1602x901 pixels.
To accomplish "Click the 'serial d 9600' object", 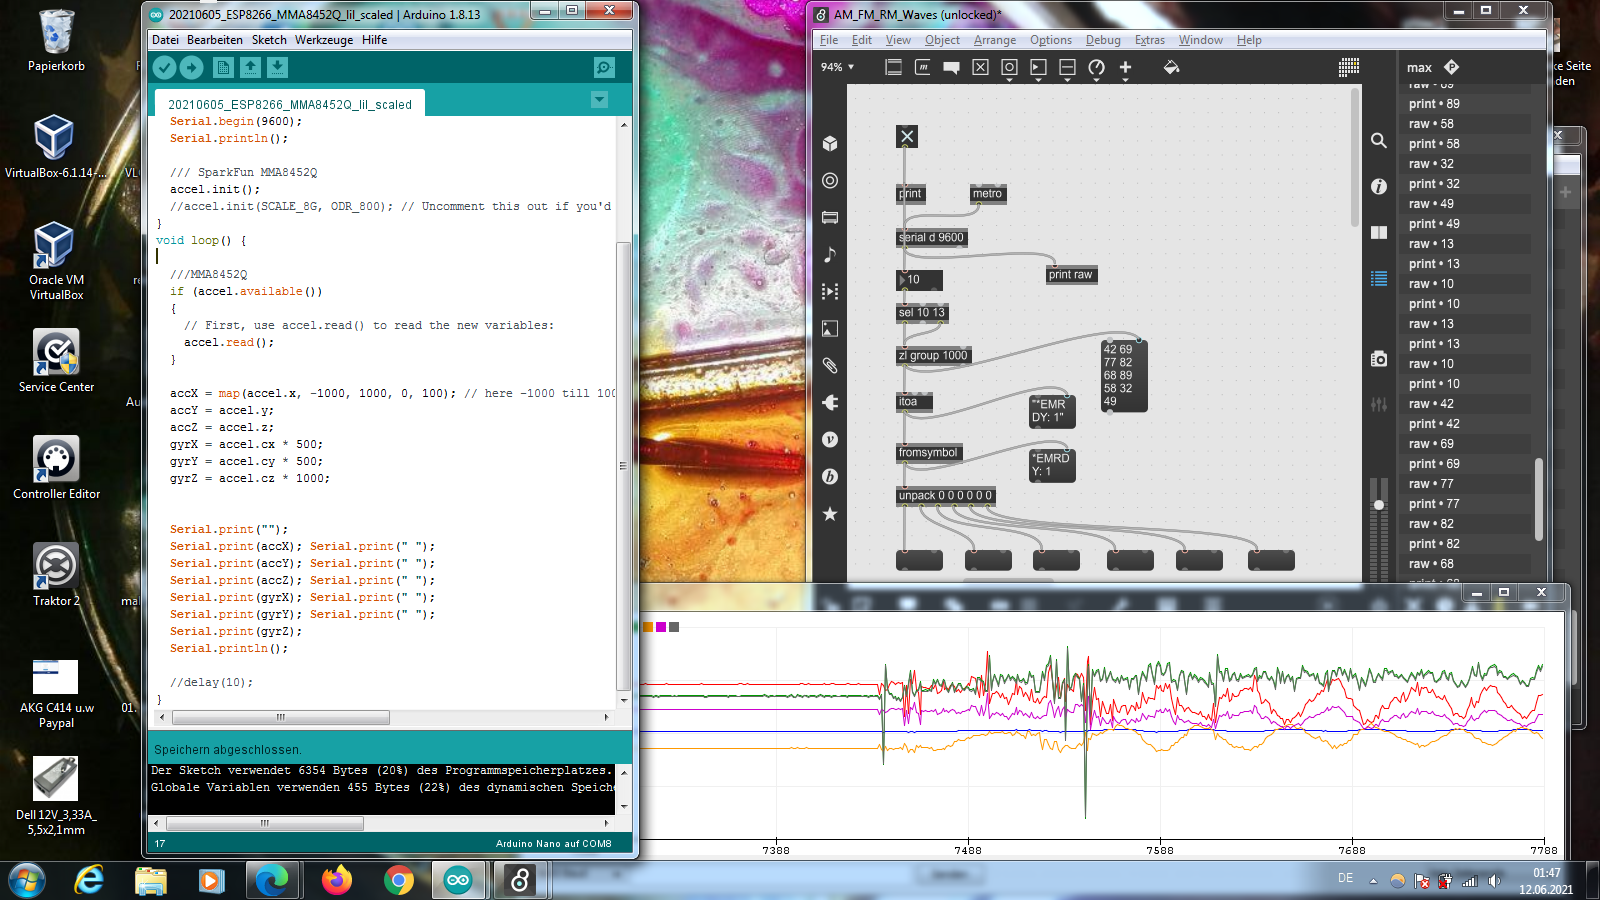I will [x=931, y=238].
